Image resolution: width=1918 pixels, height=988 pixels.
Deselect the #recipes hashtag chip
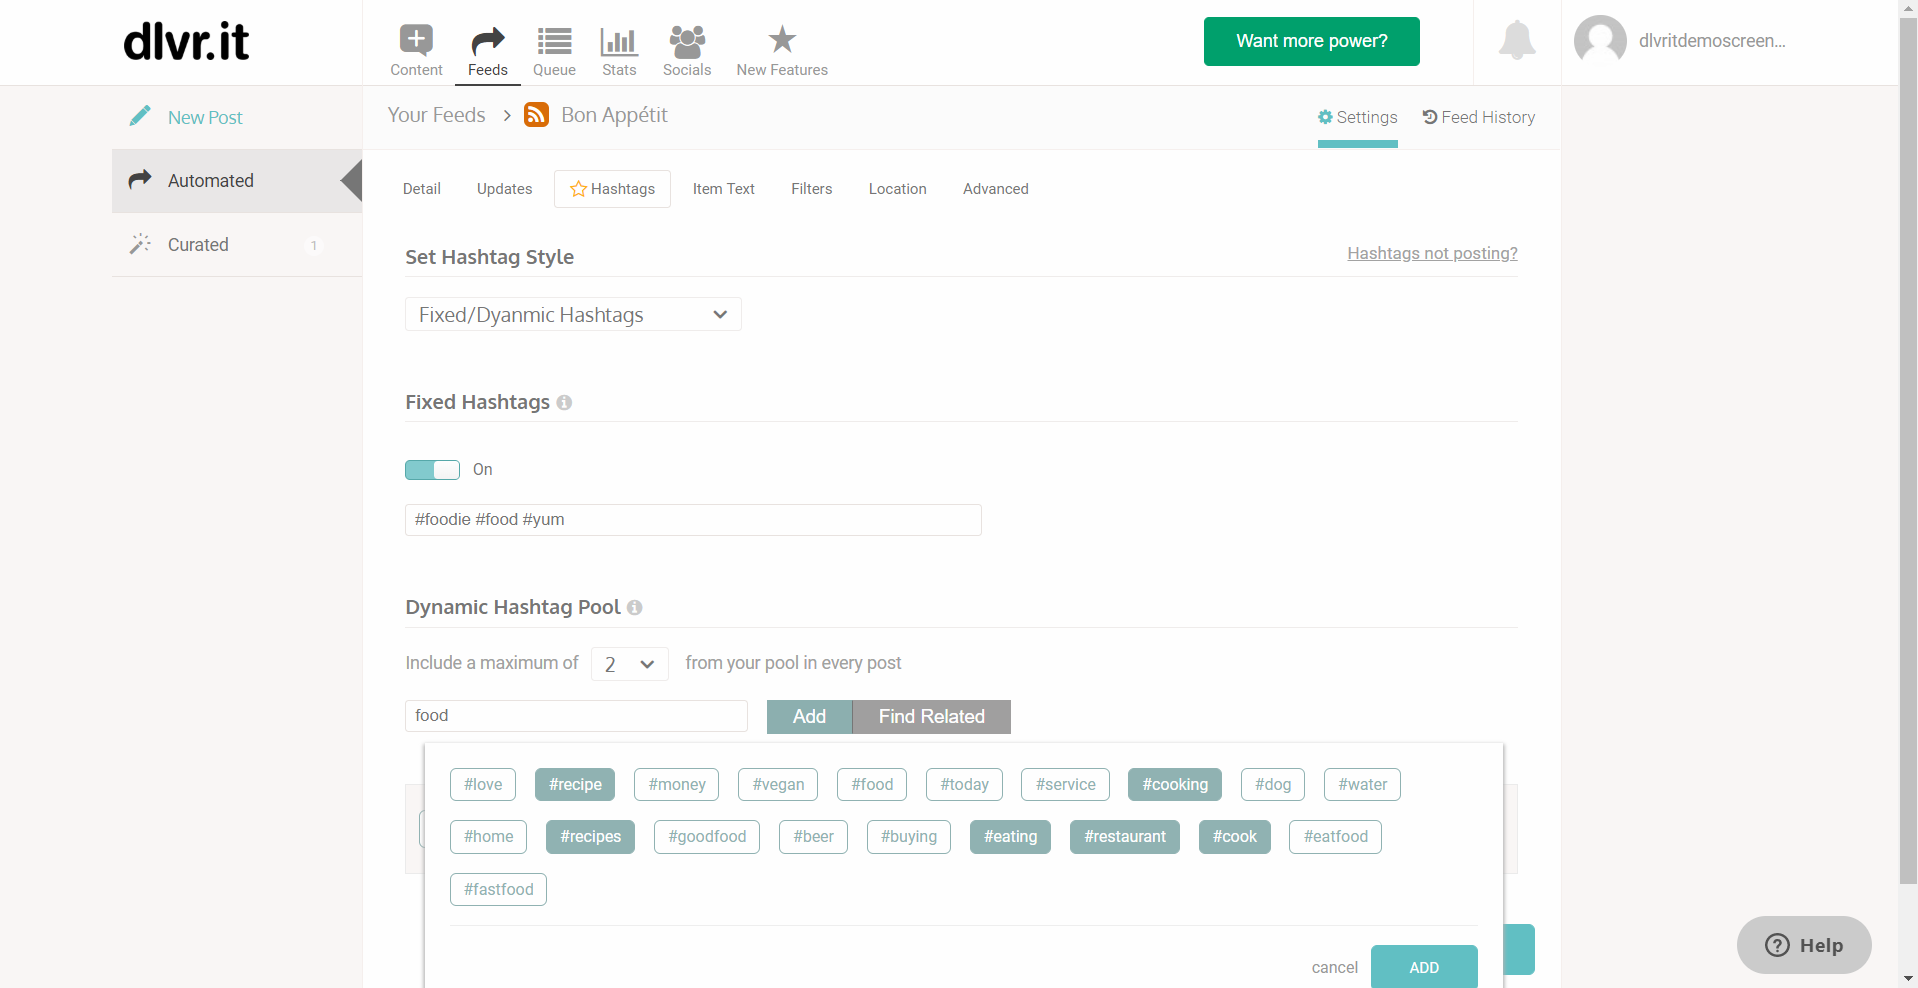point(590,837)
